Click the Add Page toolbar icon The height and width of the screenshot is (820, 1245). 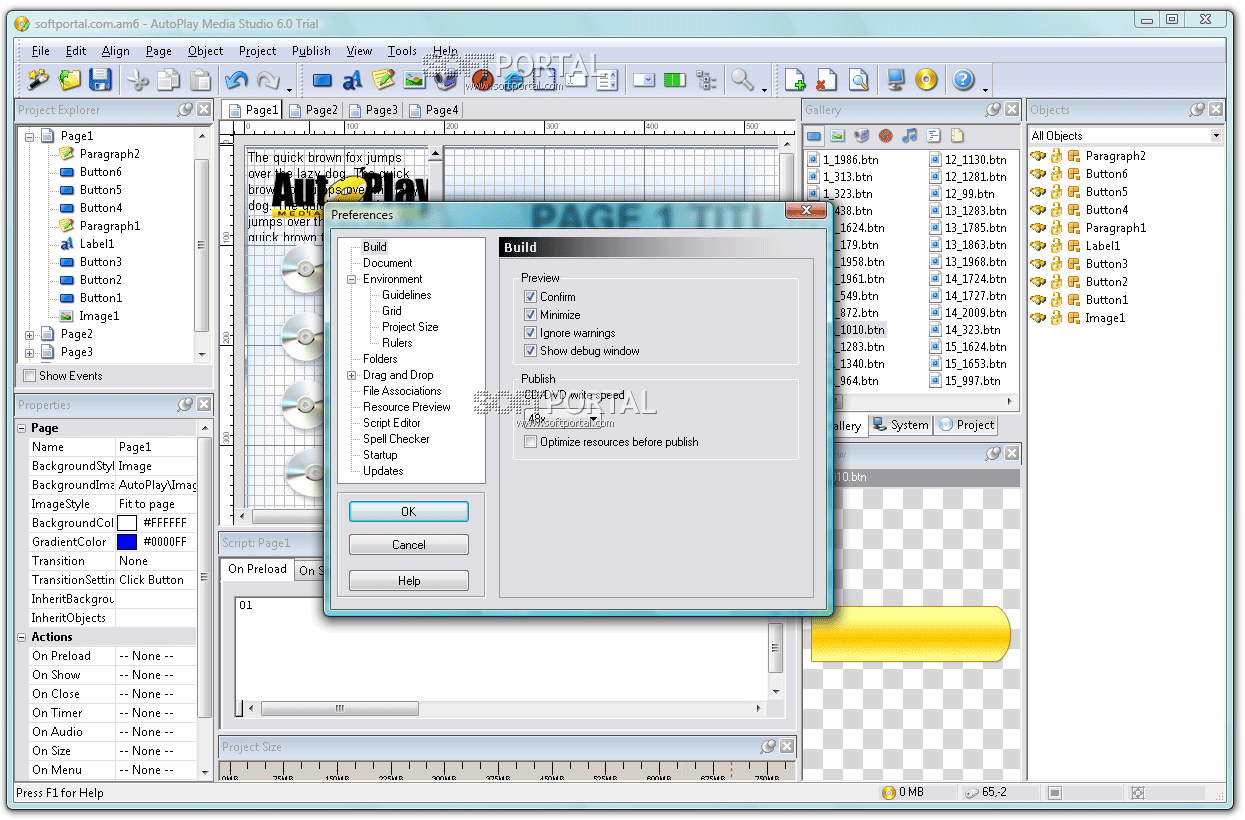(x=796, y=80)
